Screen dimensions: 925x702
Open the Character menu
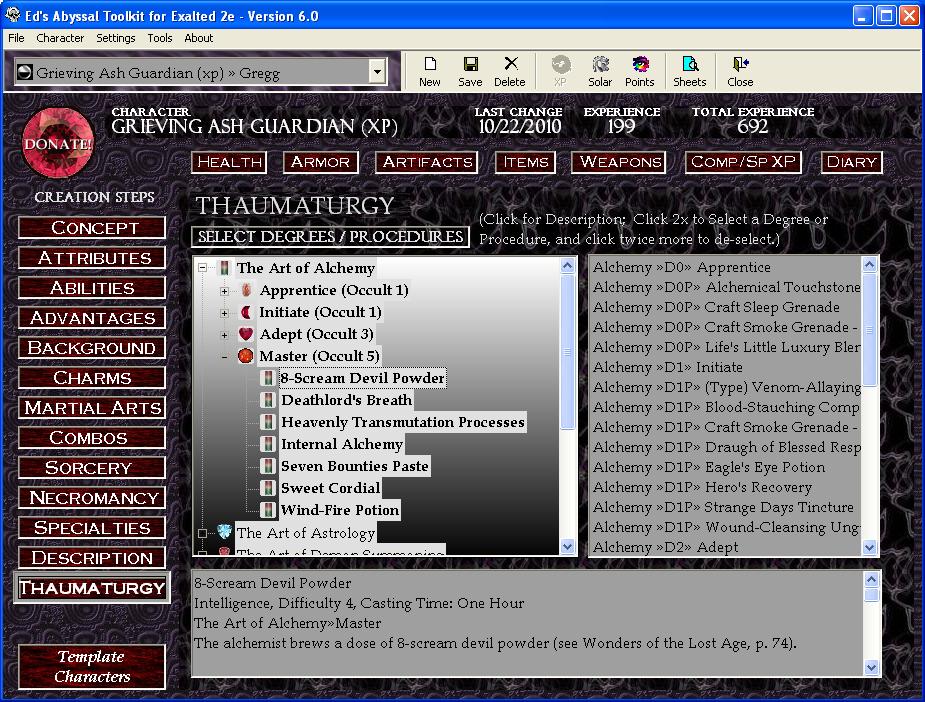[x=60, y=38]
